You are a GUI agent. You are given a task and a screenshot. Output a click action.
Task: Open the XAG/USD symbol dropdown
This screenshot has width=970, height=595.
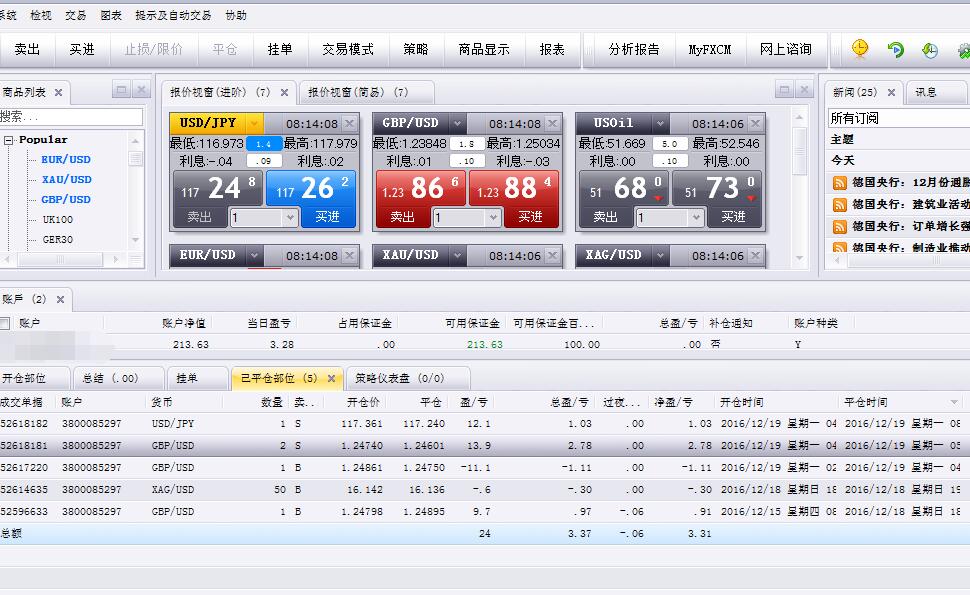[660, 255]
